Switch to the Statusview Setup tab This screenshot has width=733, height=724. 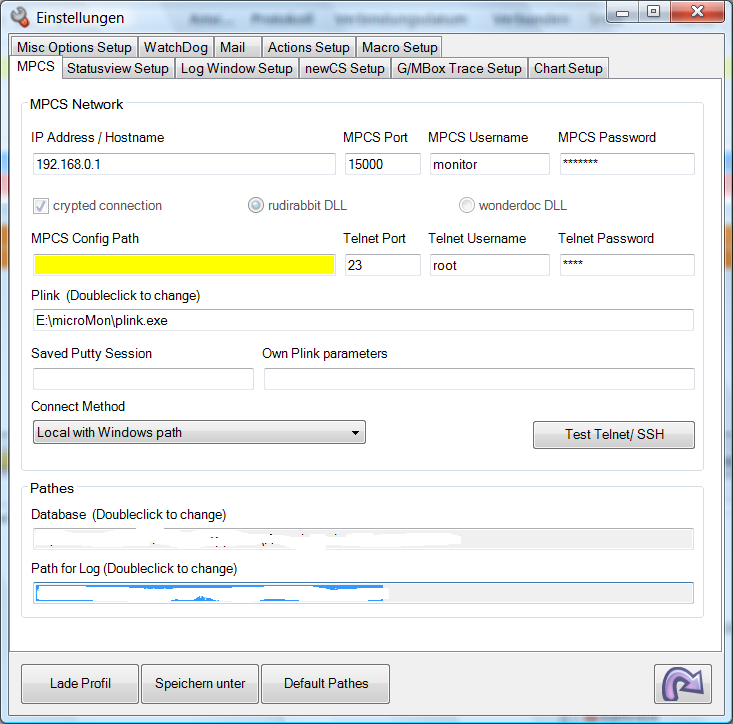pos(117,68)
